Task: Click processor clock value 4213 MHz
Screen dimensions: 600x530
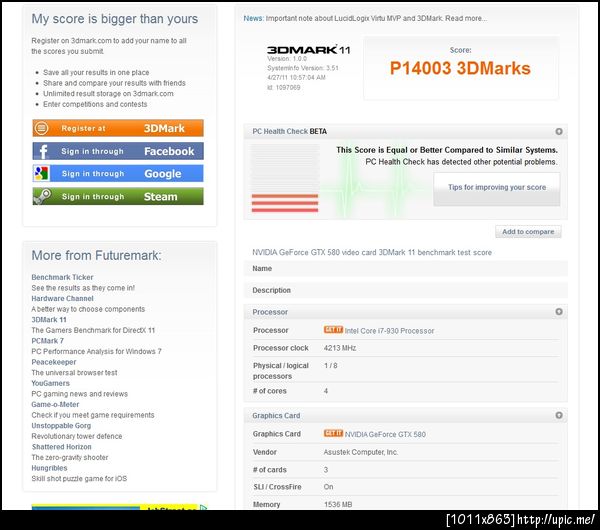Action: (x=340, y=348)
